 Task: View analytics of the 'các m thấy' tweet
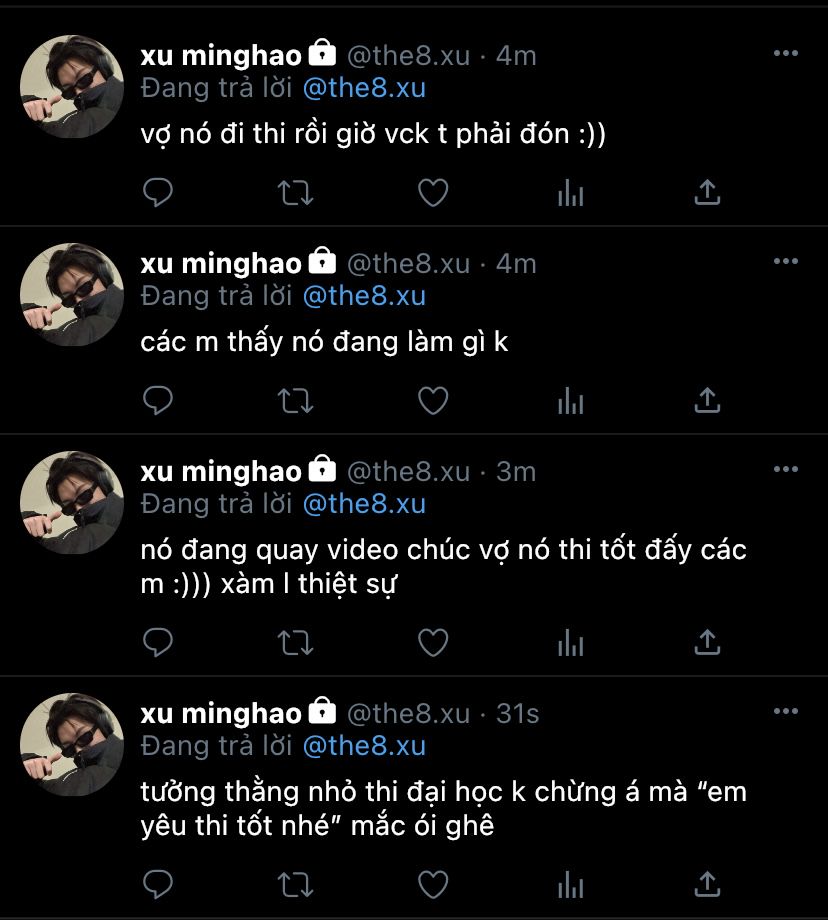click(x=570, y=401)
